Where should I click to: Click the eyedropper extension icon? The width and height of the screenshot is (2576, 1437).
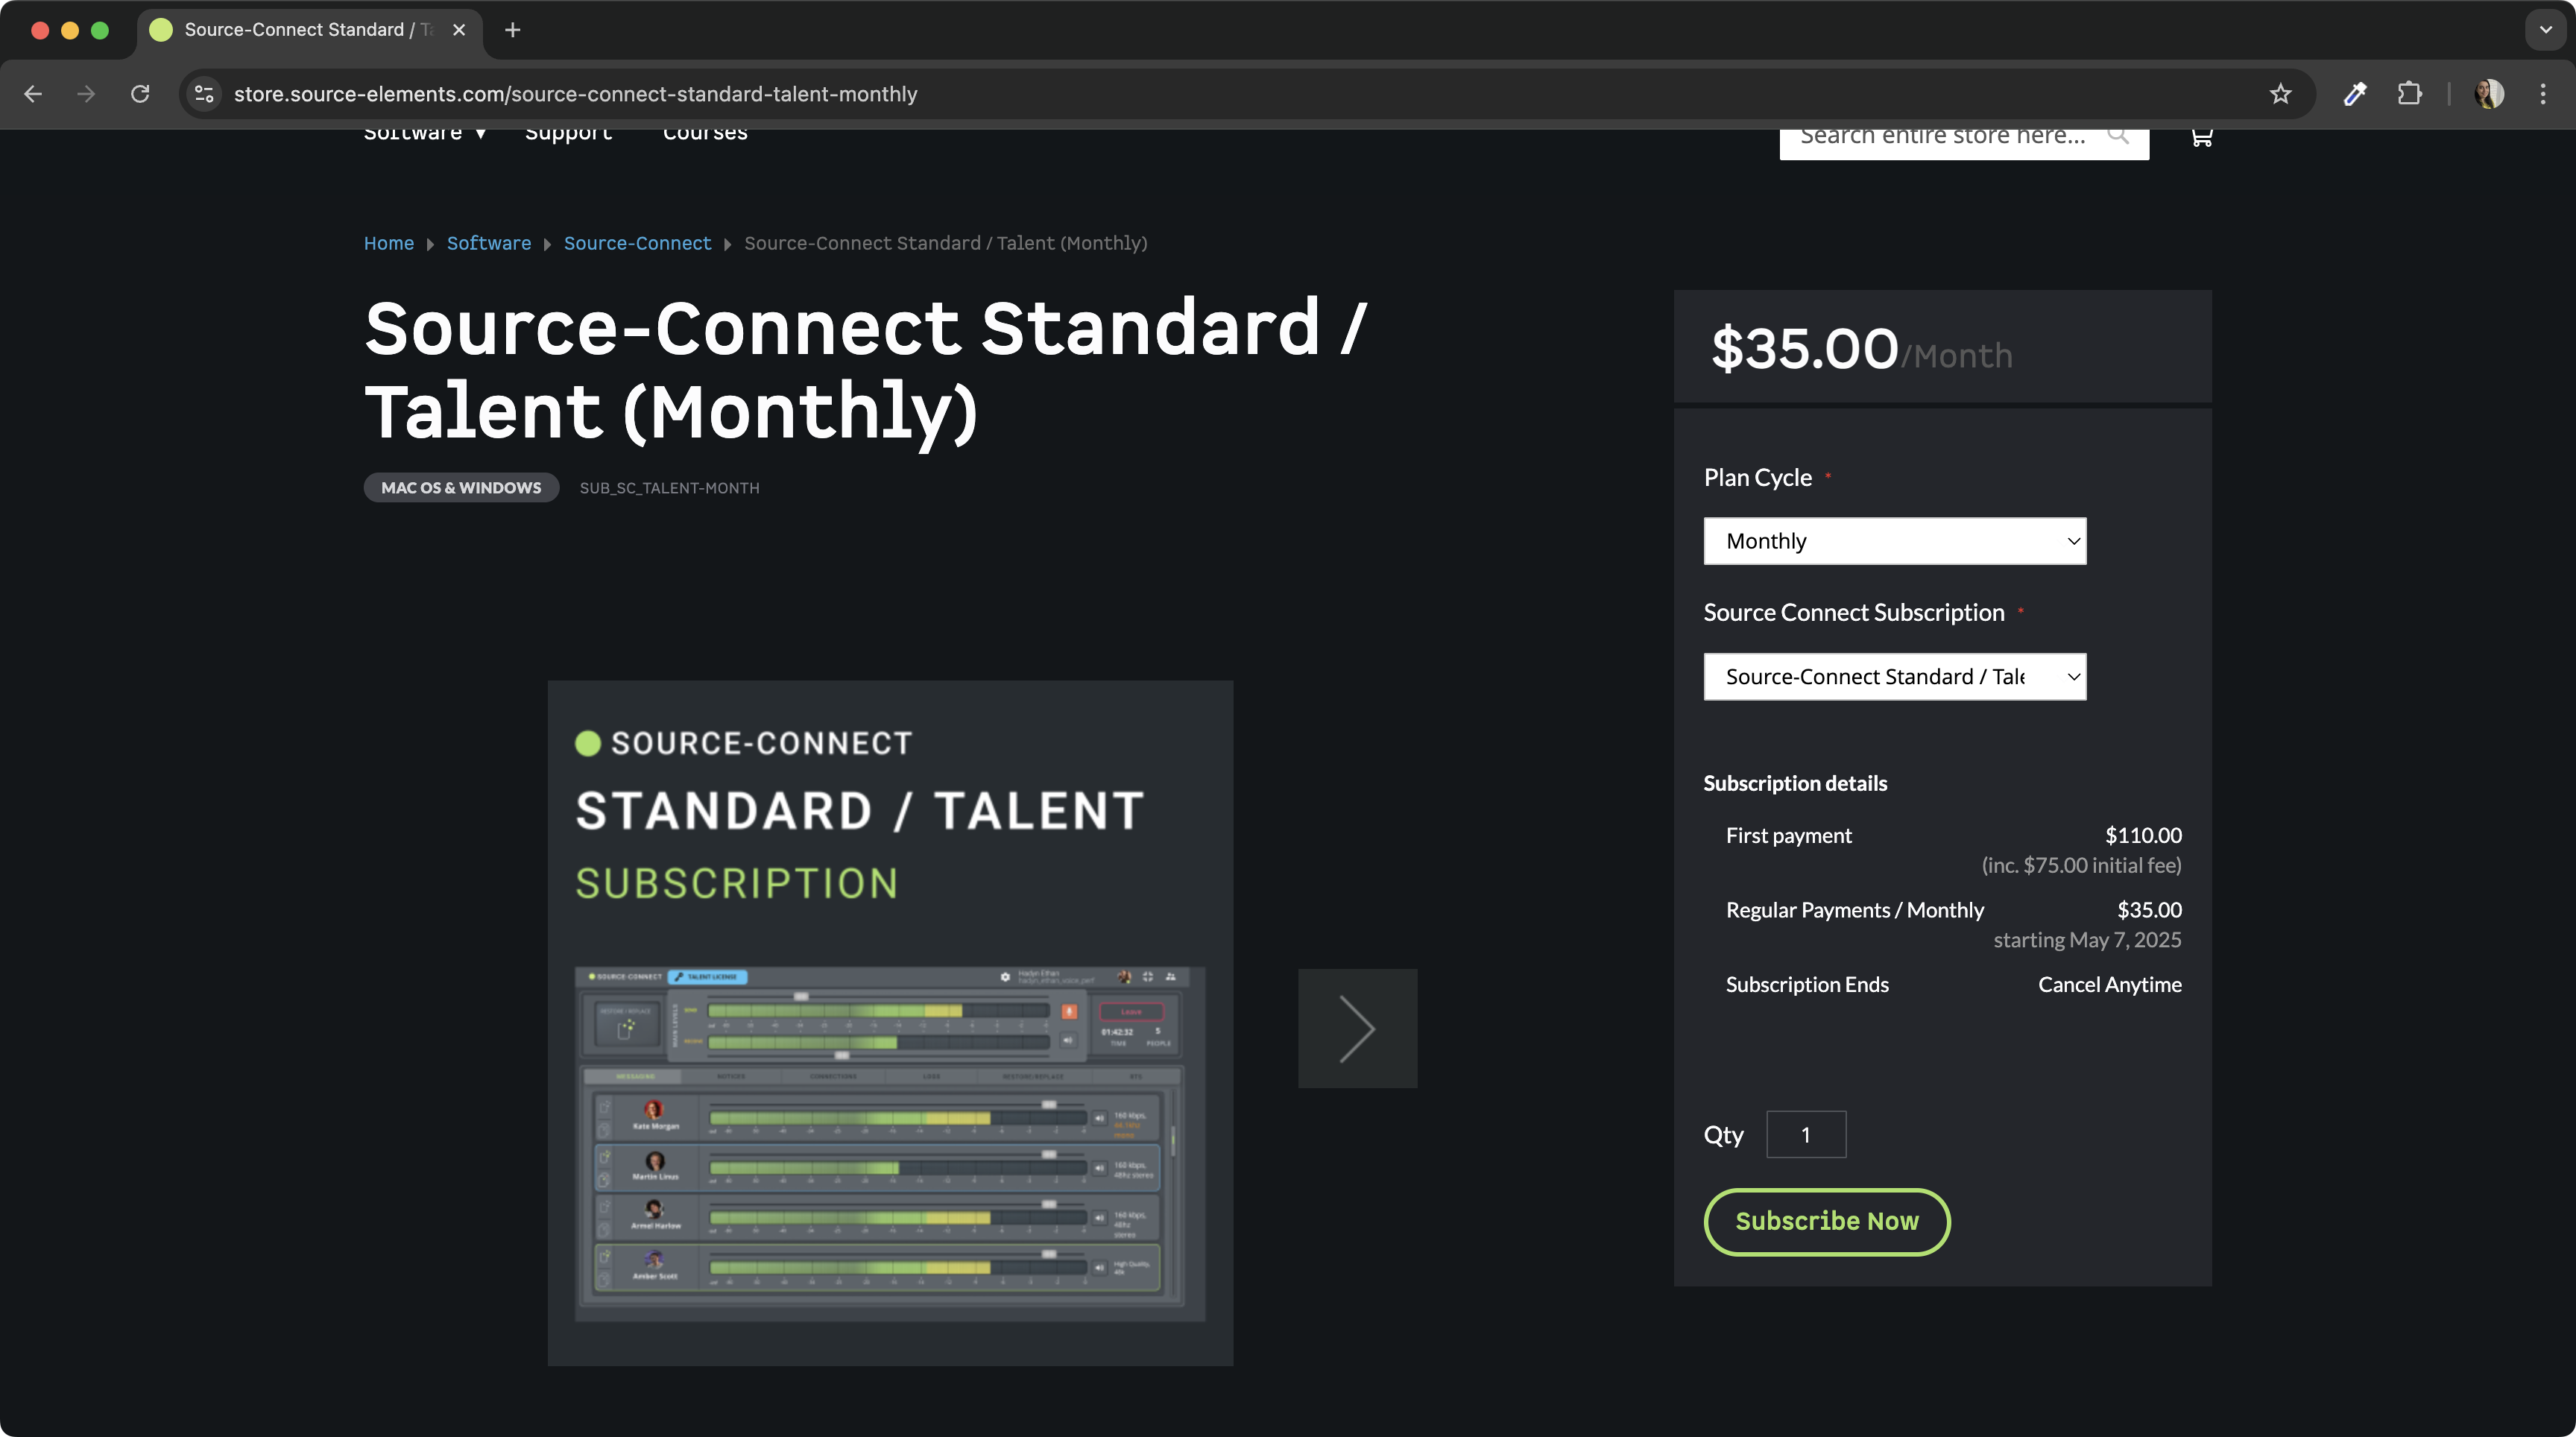tap(2355, 94)
